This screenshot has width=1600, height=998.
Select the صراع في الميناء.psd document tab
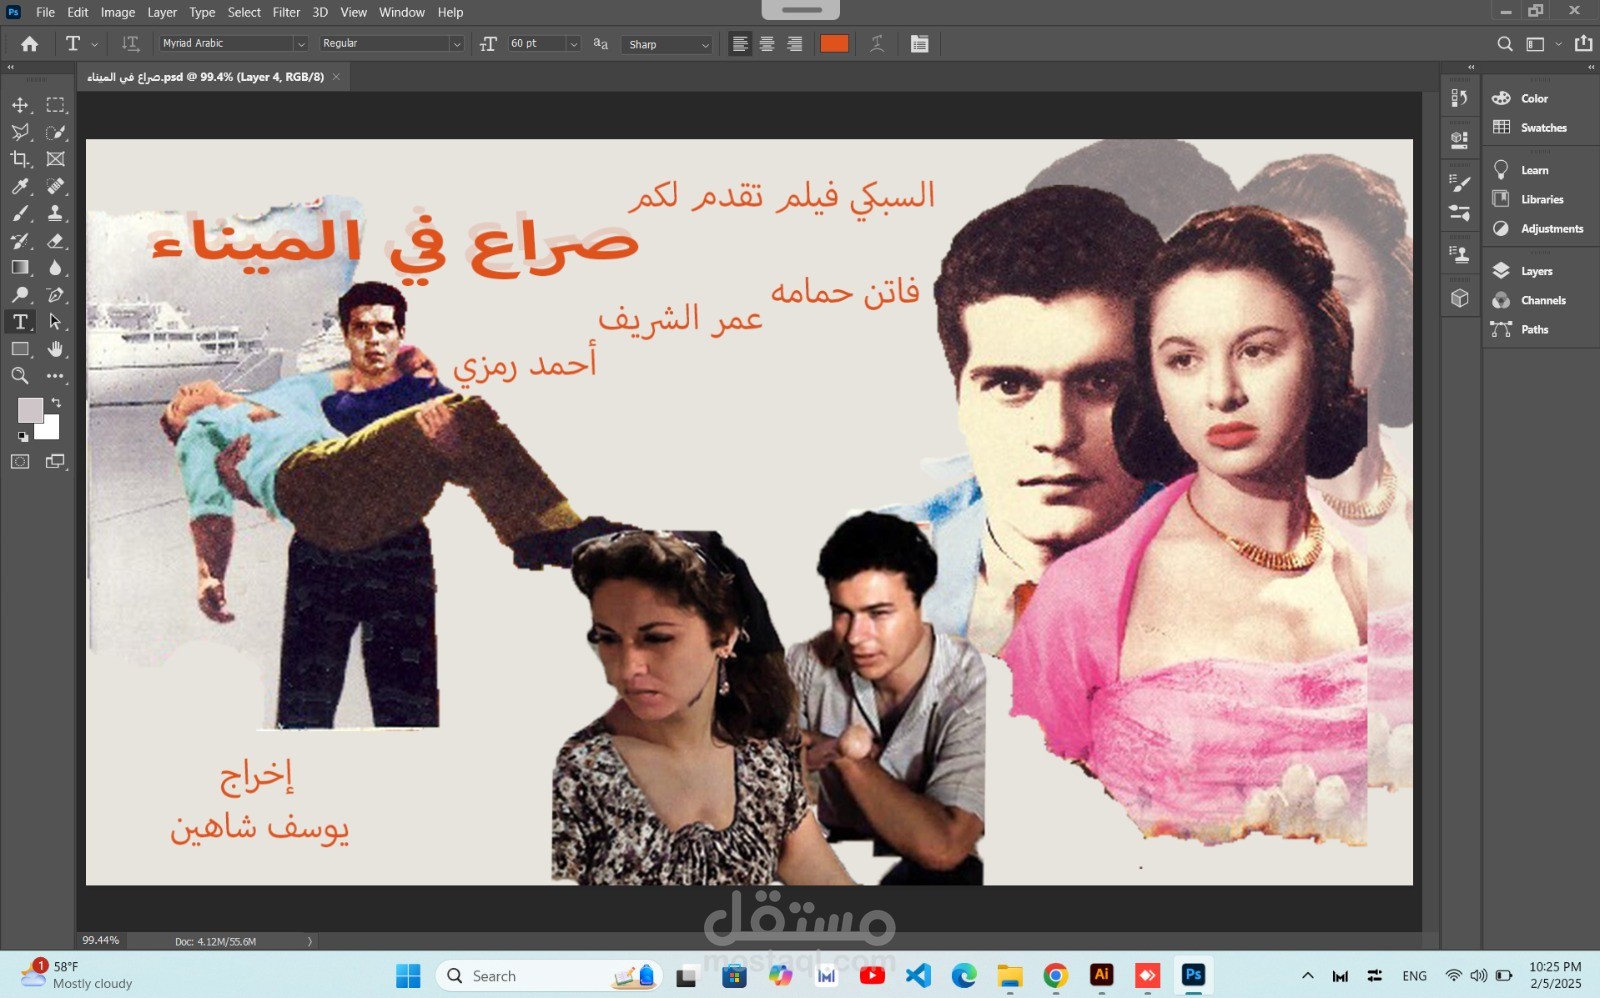click(206, 77)
